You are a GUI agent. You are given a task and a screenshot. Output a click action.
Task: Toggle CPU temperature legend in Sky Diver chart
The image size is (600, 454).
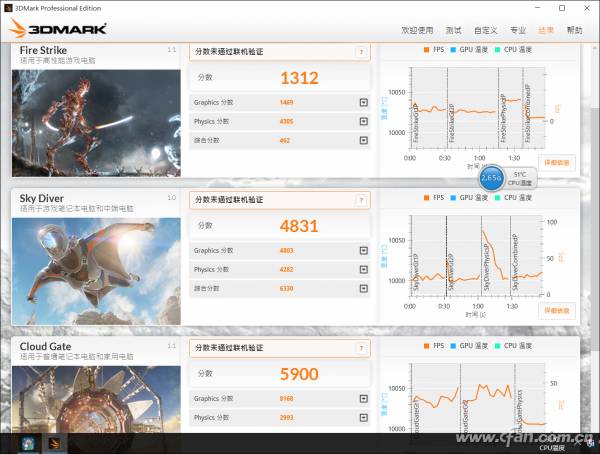point(514,198)
